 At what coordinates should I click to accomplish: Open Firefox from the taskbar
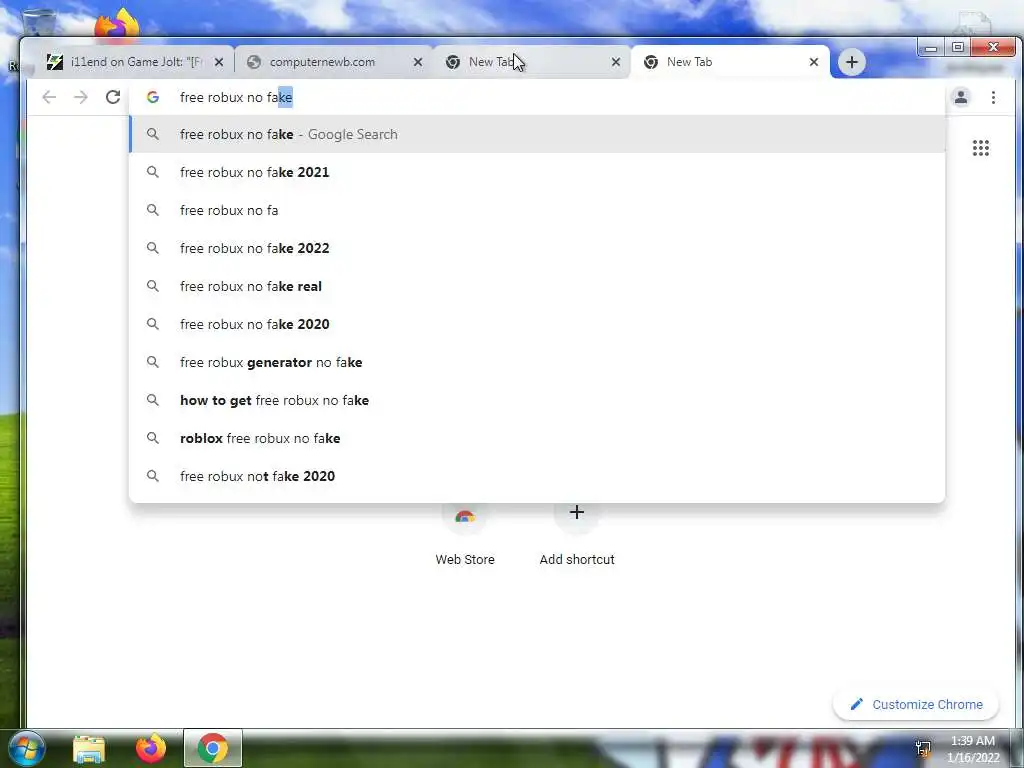(151, 748)
